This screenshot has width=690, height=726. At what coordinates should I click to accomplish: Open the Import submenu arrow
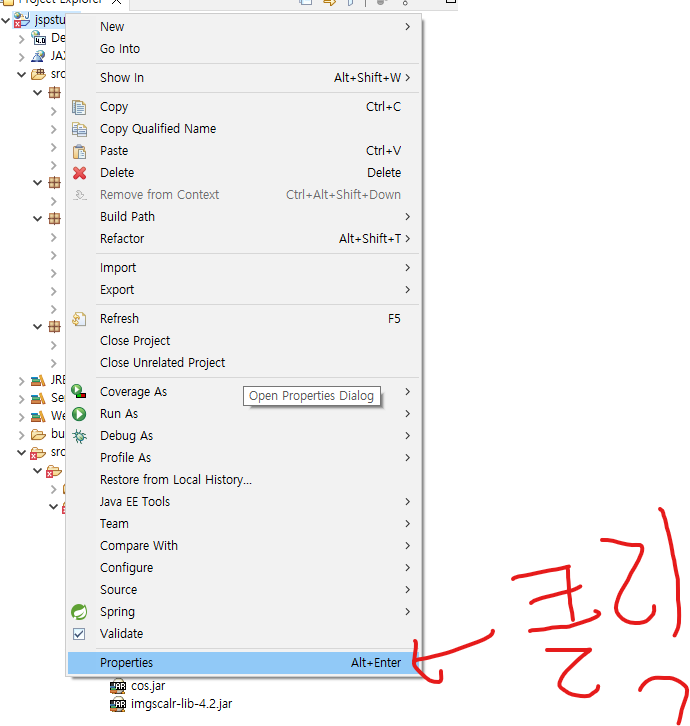tap(408, 268)
